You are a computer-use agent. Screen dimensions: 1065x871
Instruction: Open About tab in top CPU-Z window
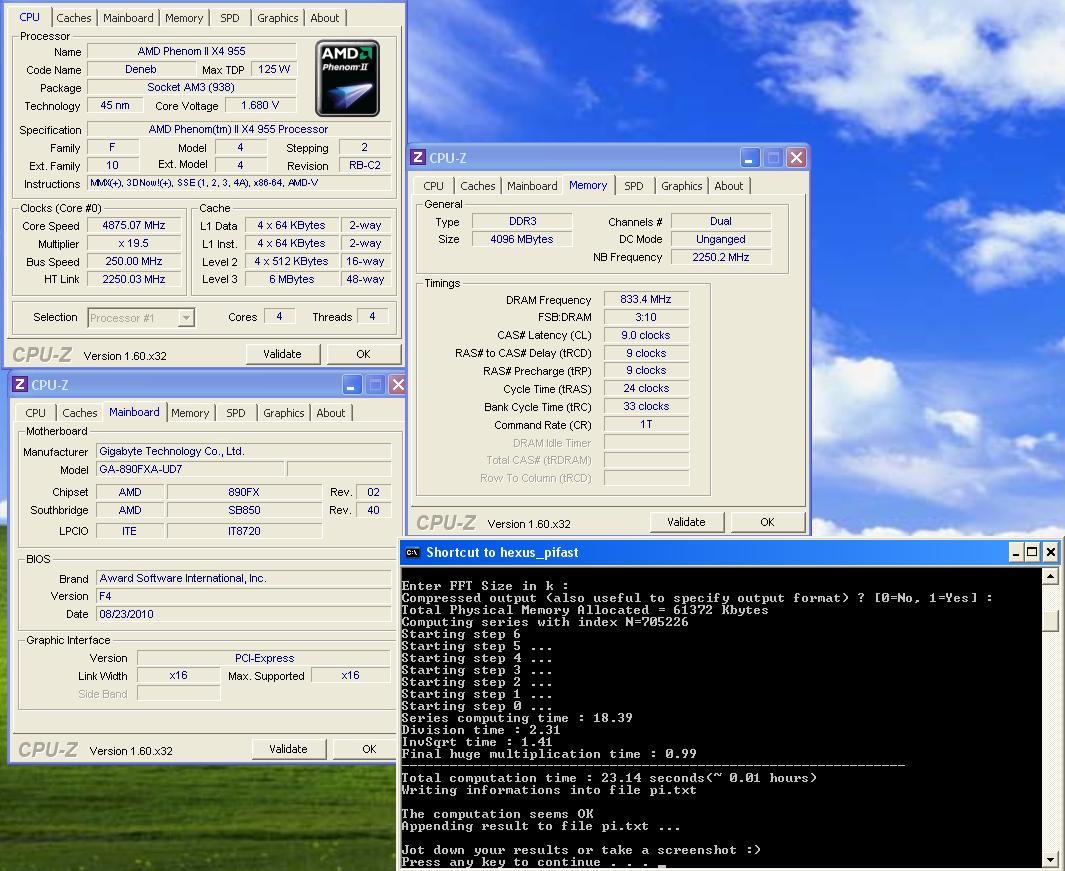click(x=325, y=18)
